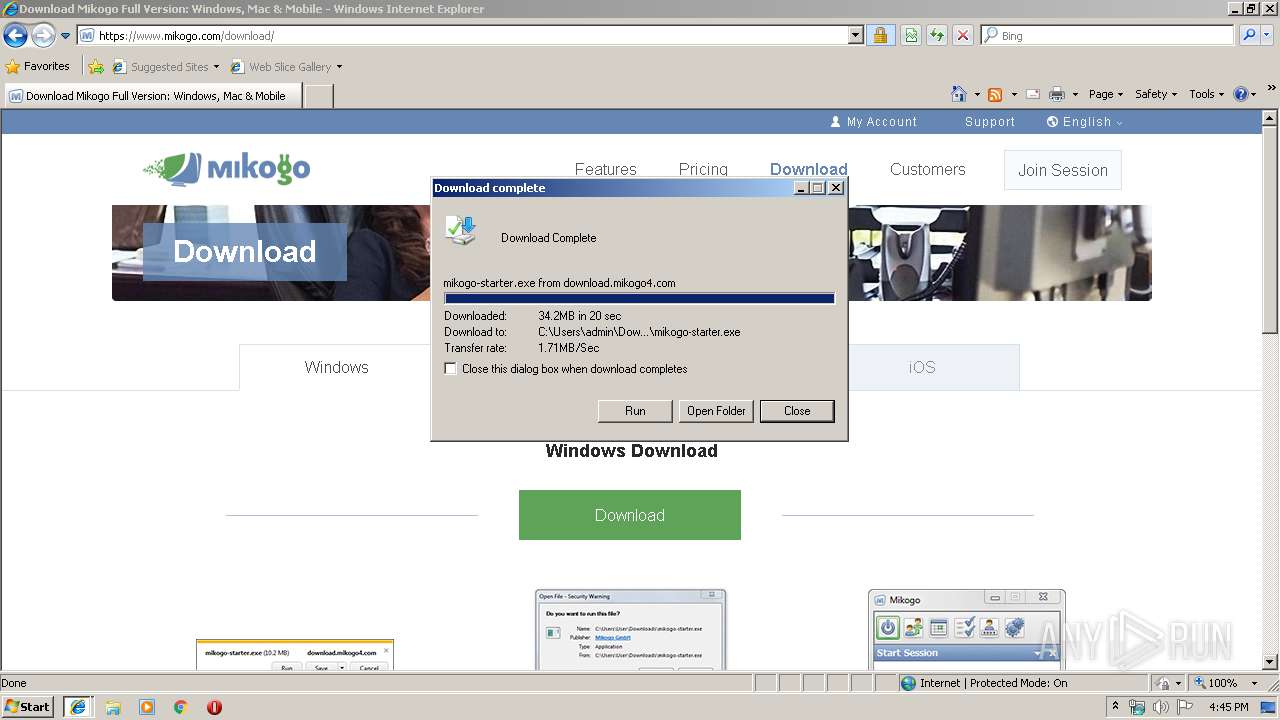Viewport: 1280px width, 720px height.
Task: Open the Web Slice Gallery link
Action: point(287,67)
